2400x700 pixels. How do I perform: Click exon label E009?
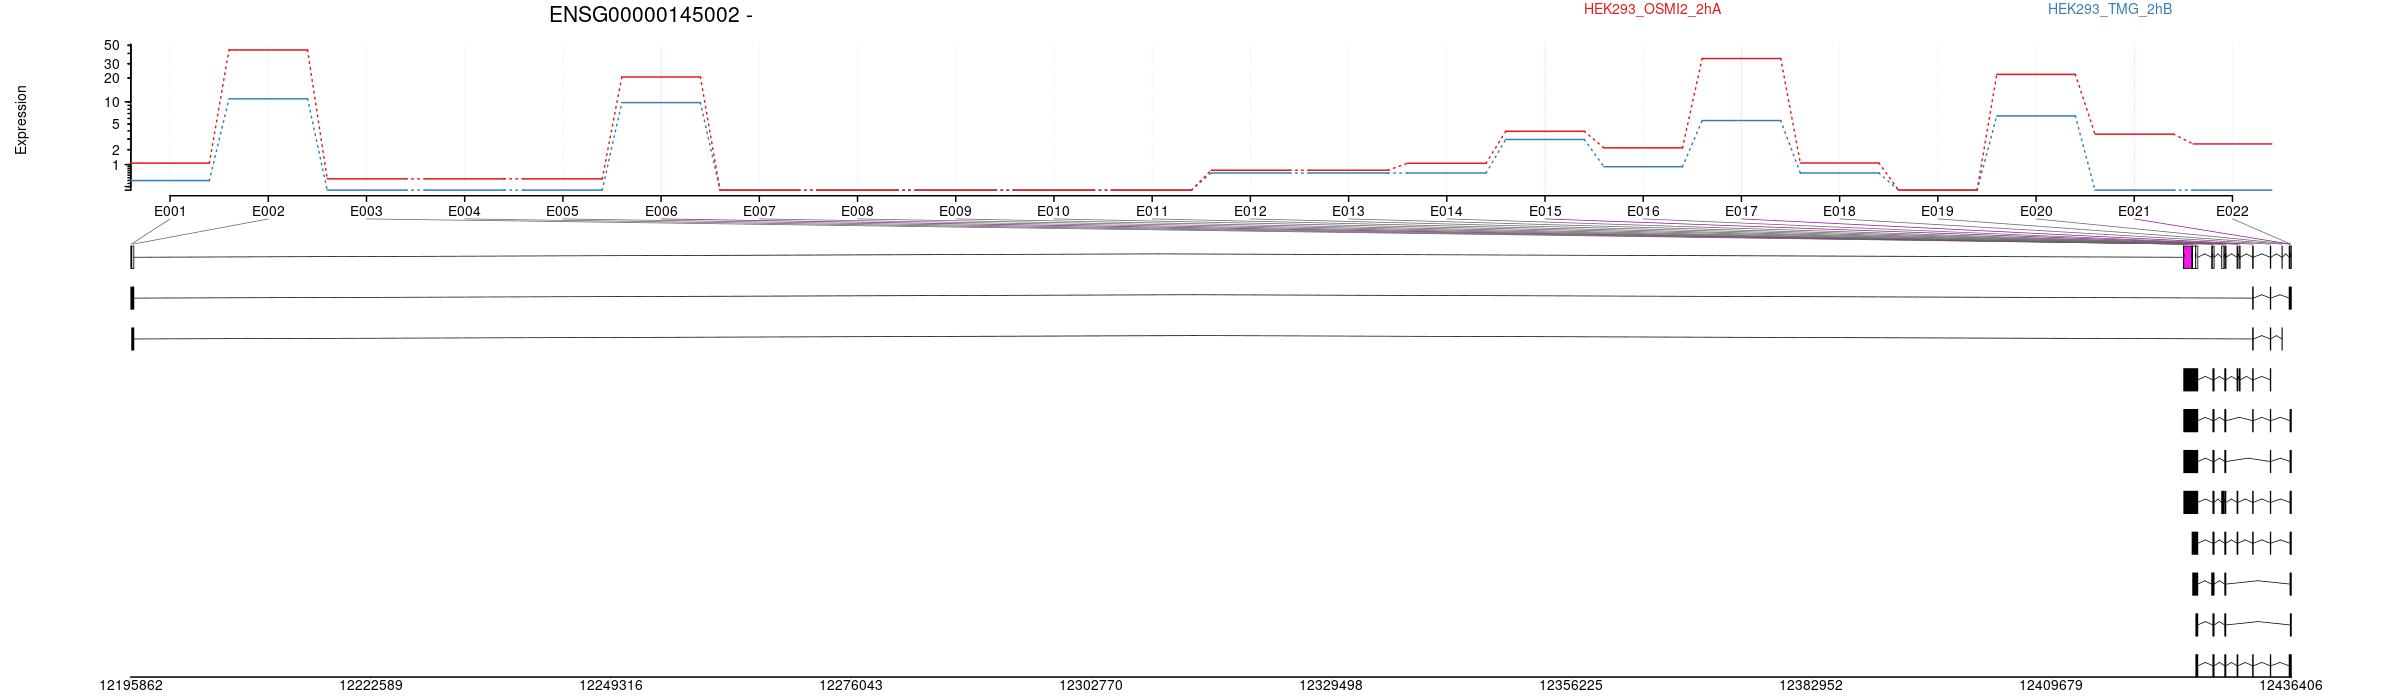pos(955,211)
